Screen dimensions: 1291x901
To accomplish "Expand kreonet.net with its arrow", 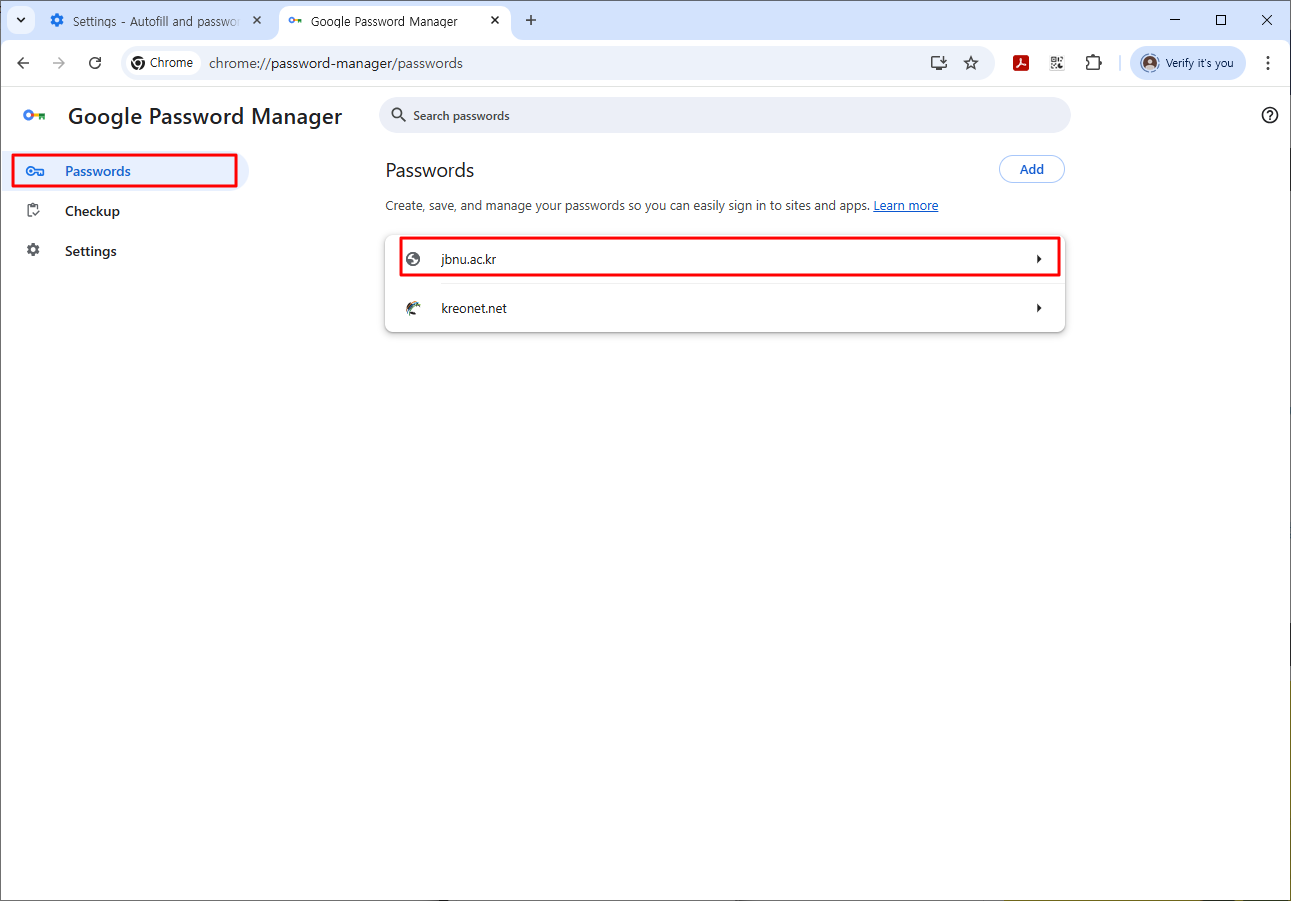I will 1039,308.
